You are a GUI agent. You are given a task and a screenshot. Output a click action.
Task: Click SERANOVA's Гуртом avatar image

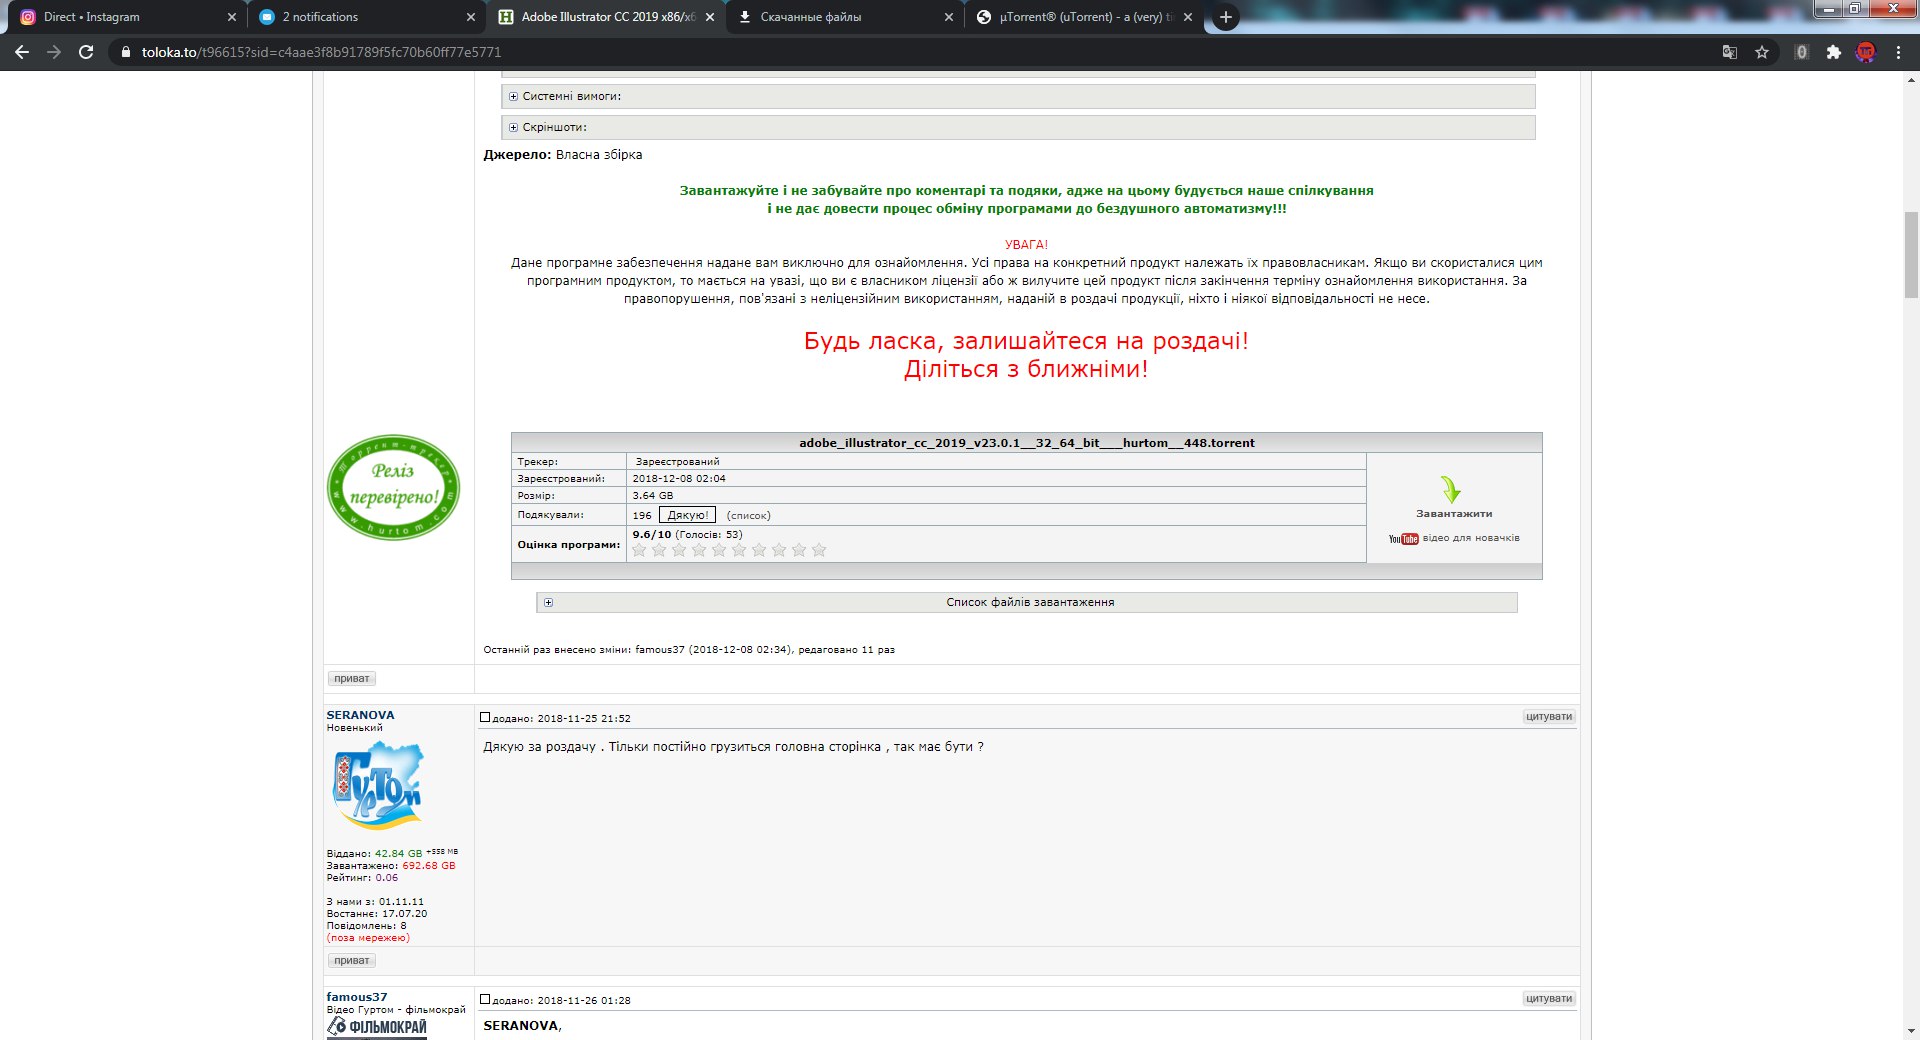377,786
